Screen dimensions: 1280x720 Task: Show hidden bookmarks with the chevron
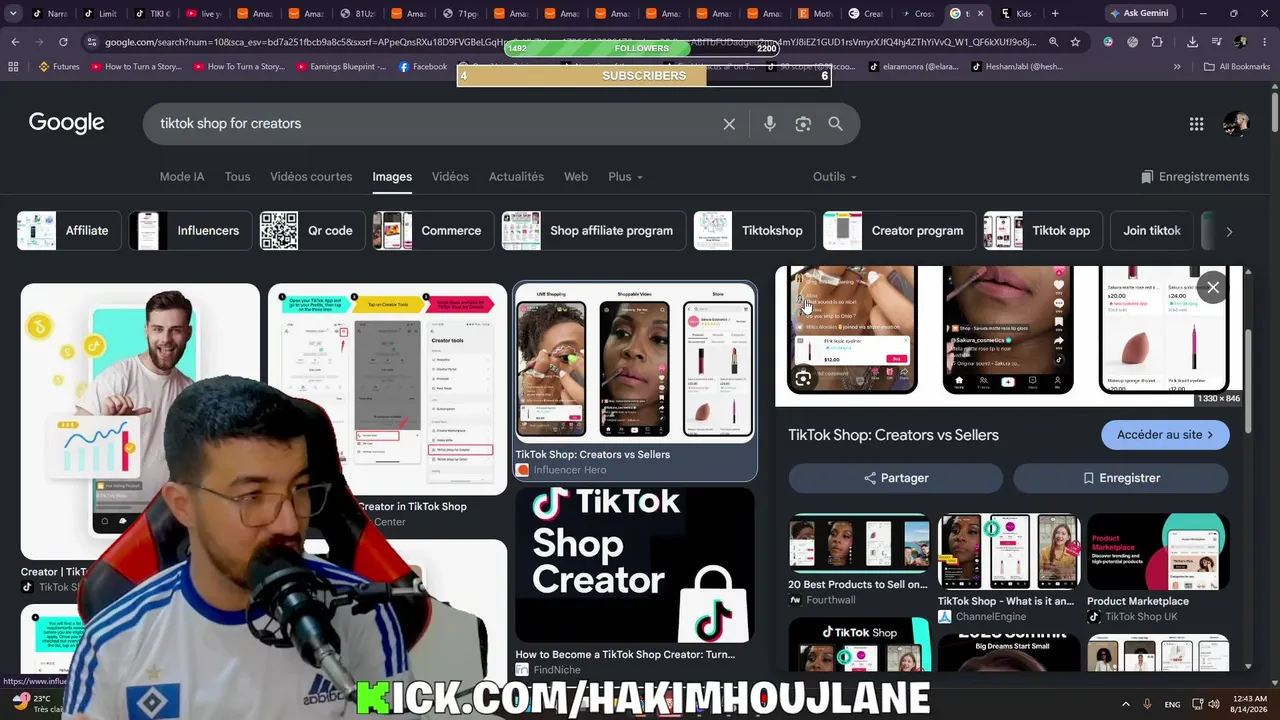(1177, 67)
